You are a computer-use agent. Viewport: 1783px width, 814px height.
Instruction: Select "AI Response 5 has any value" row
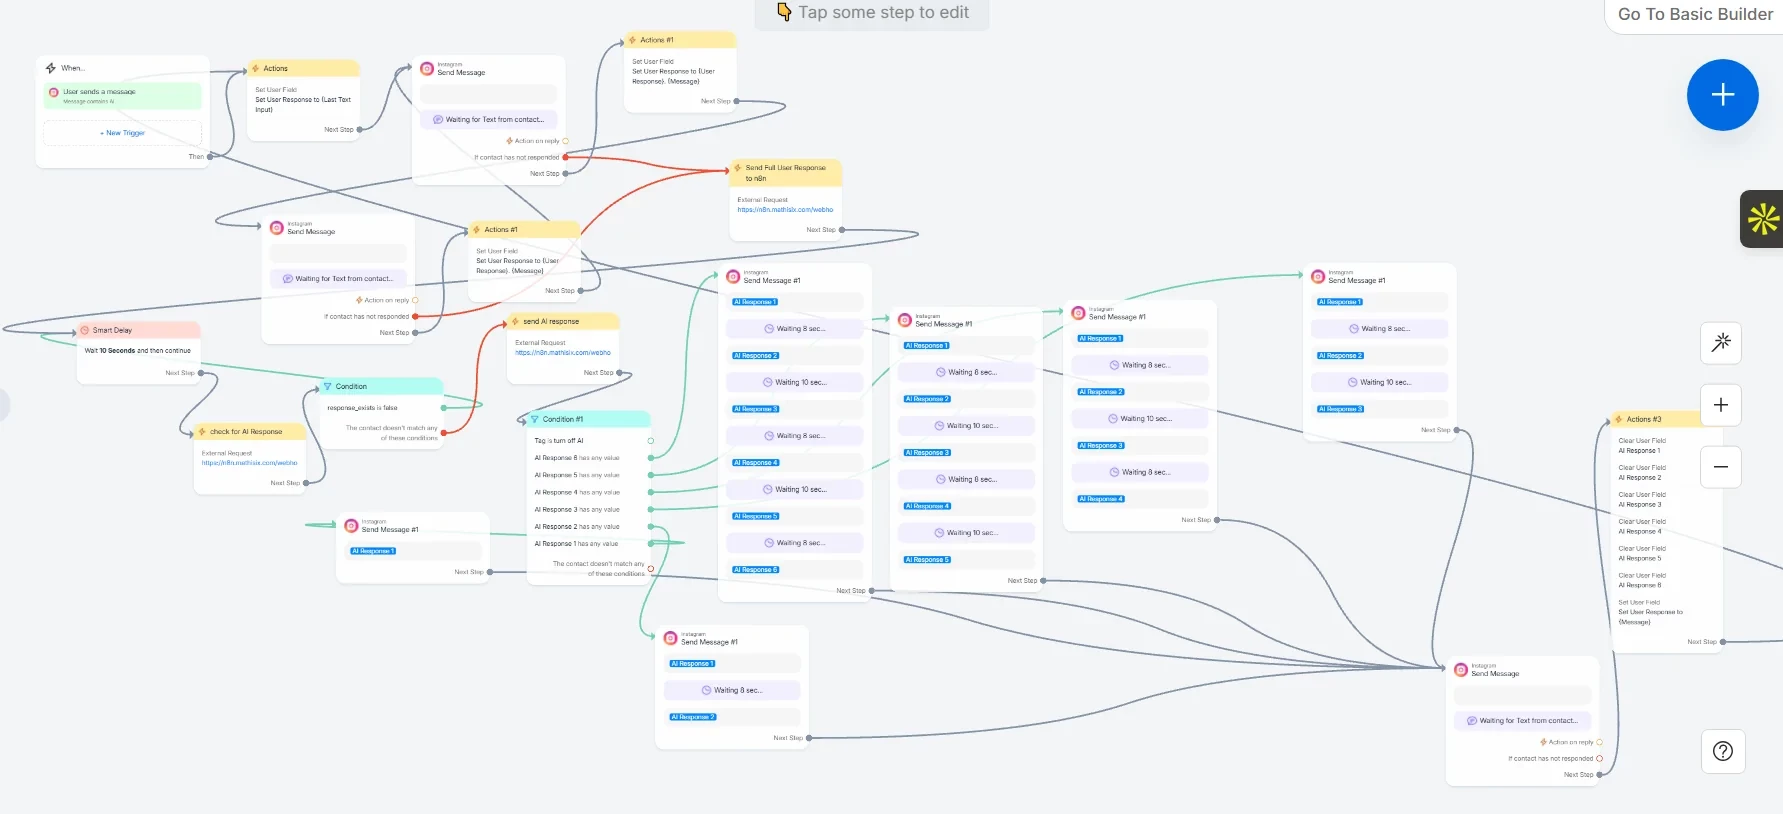[x=590, y=475]
